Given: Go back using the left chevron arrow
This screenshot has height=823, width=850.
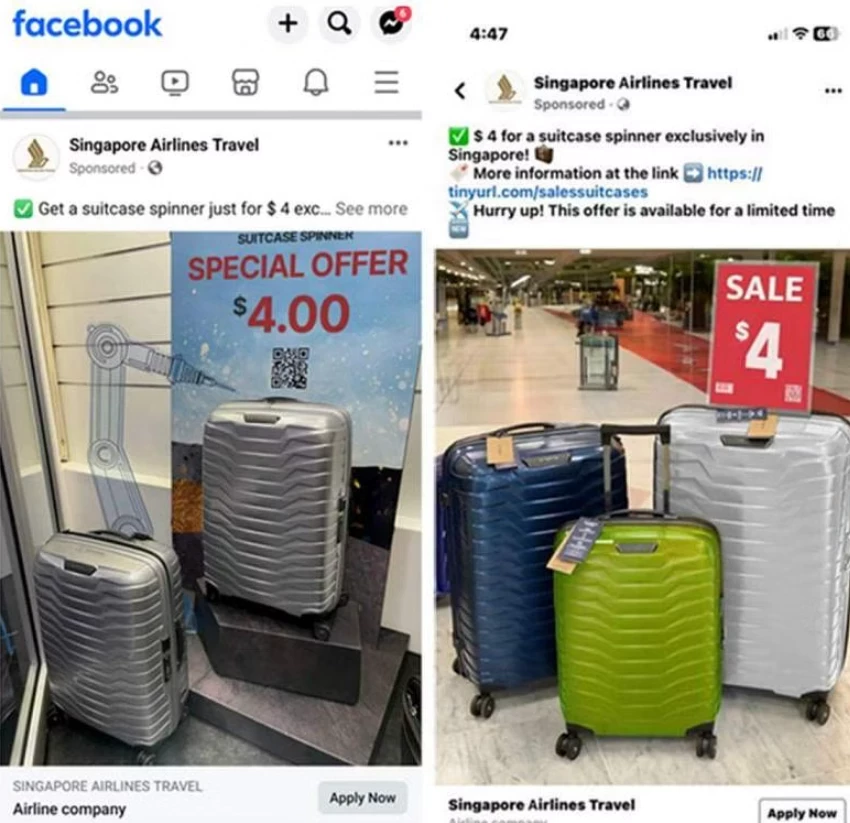Looking at the screenshot, I should click(460, 91).
